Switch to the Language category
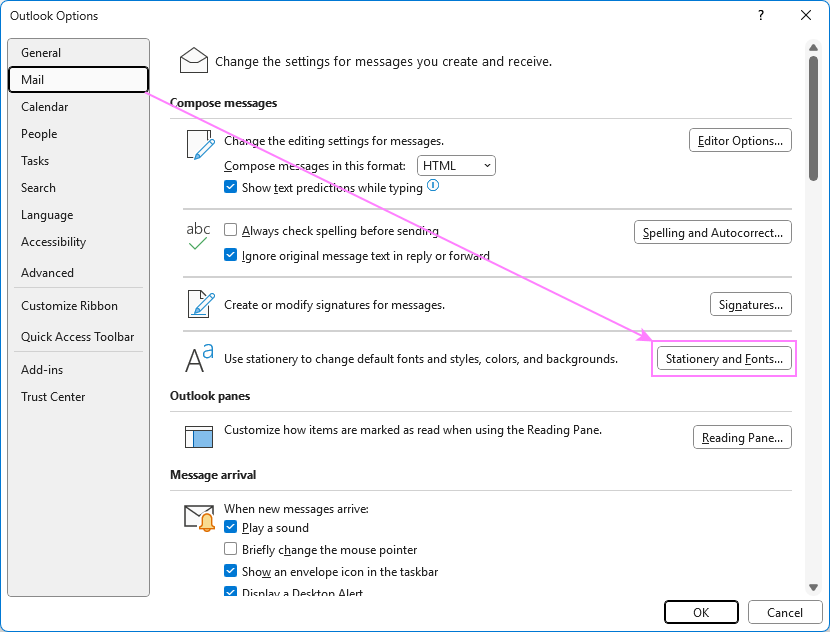The height and width of the screenshot is (632, 830). (x=78, y=214)
